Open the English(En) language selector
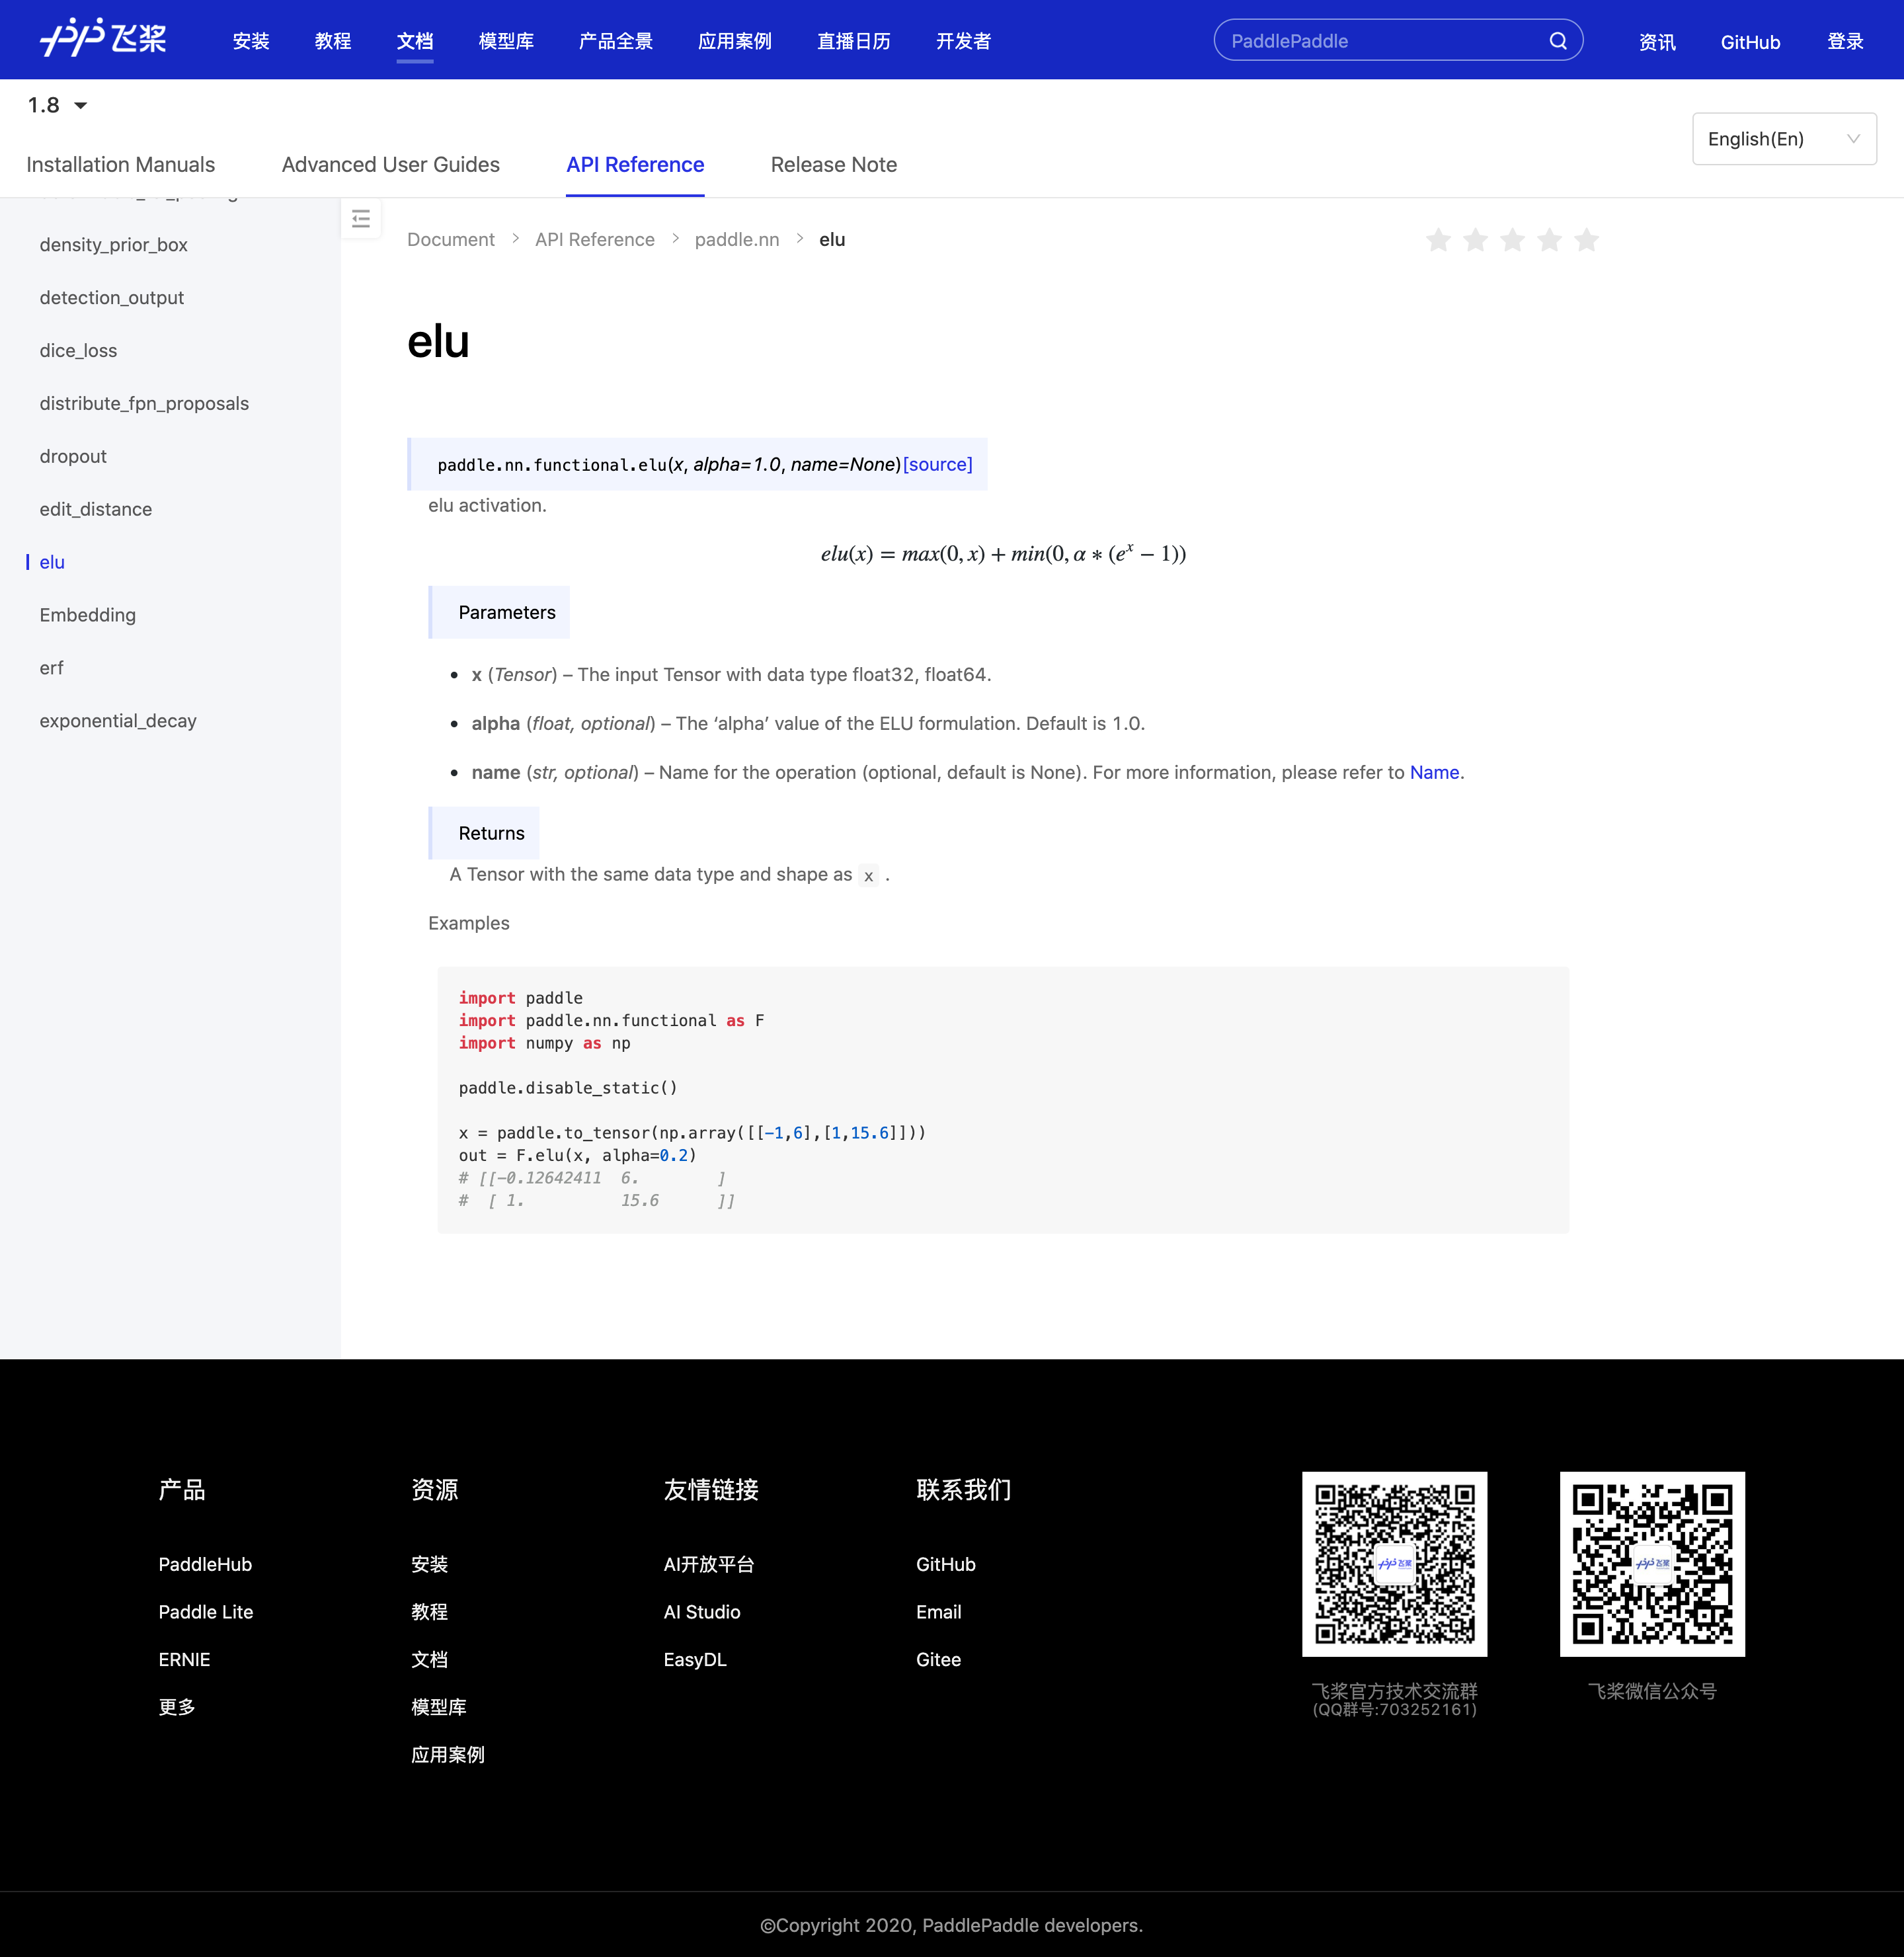This screenshot has height=1957, width=1904. (1783, 139)
